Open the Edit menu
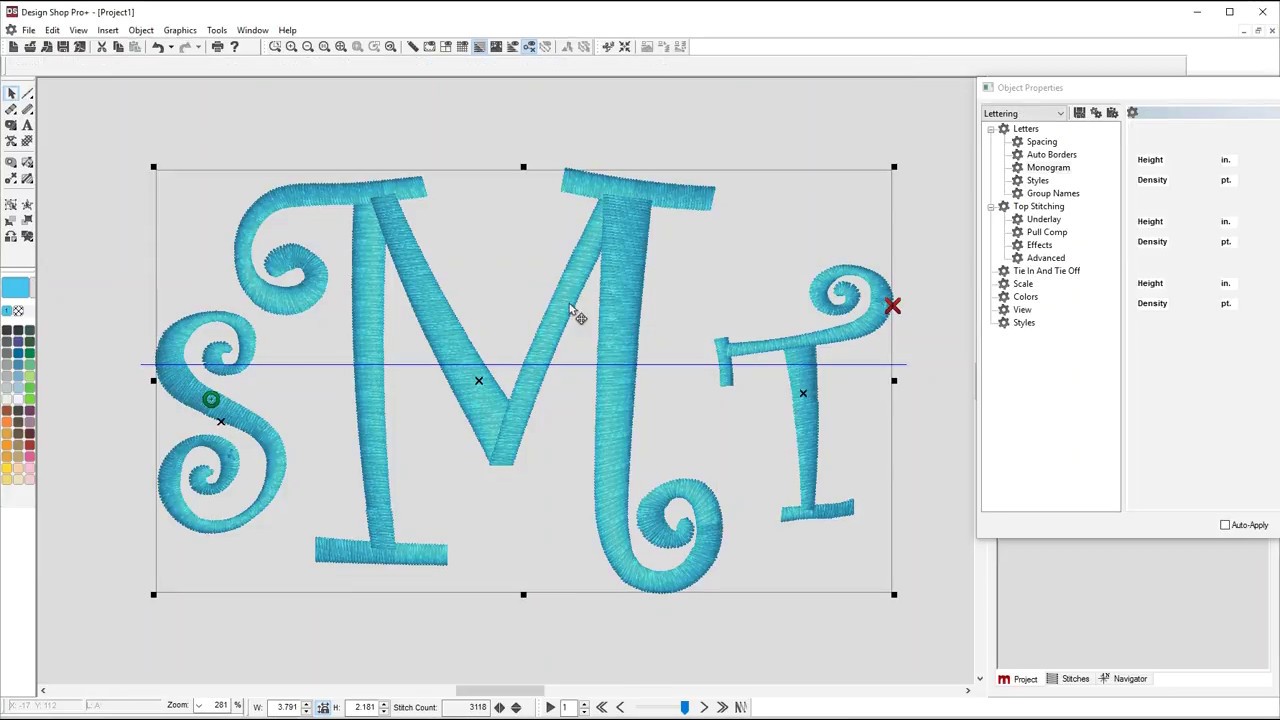 (52, 30)
